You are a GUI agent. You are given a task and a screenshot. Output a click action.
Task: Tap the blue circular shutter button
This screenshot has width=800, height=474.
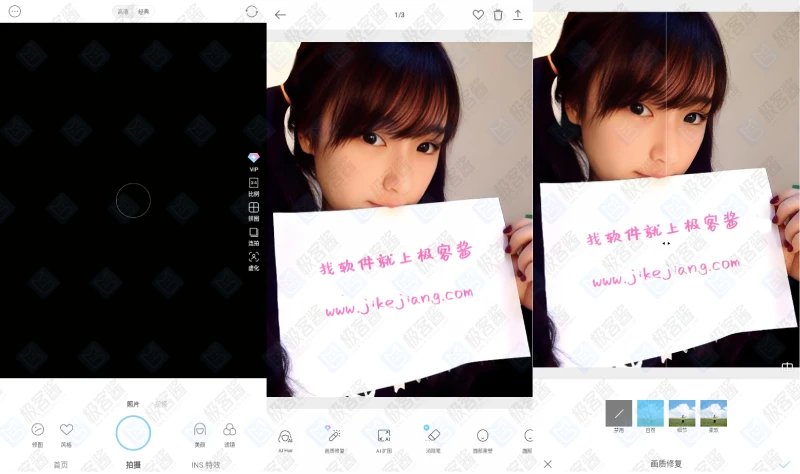coord(133,433)
